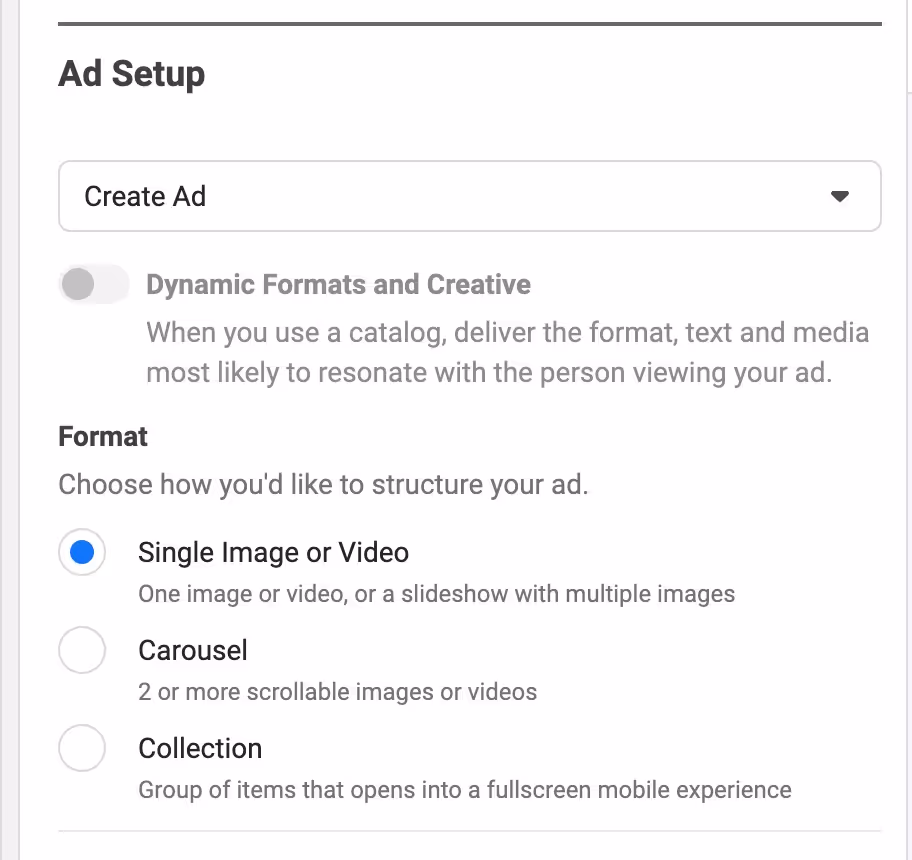Click the Dynamic Formats and Creative label
The width and height of the screenshot is (912, 860).
pos(339,284)
